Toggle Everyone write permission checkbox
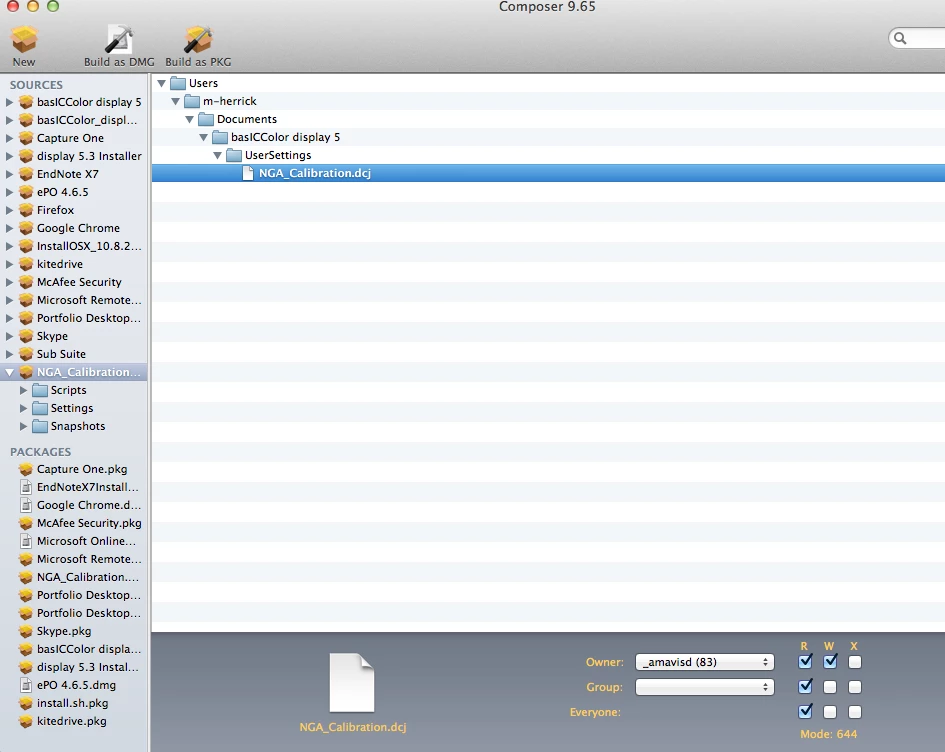The width and height of the screenshot is (945, 752). [x=830, y=712]
